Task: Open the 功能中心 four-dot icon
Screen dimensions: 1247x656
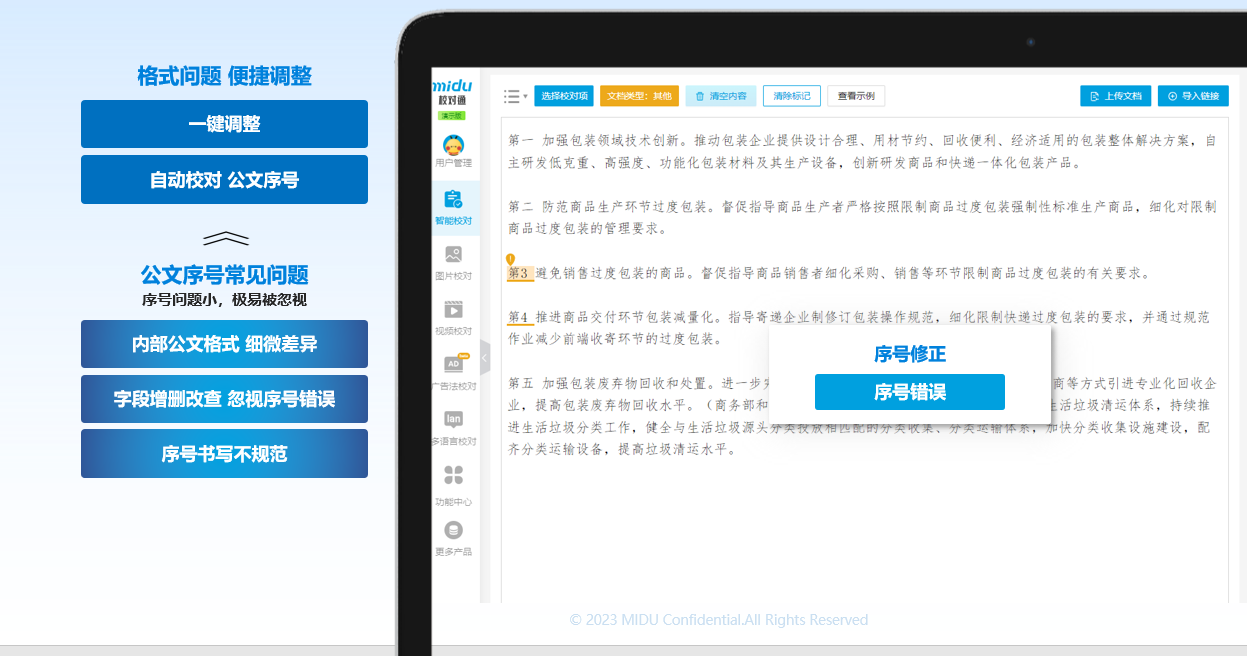Action: point(453,475)
